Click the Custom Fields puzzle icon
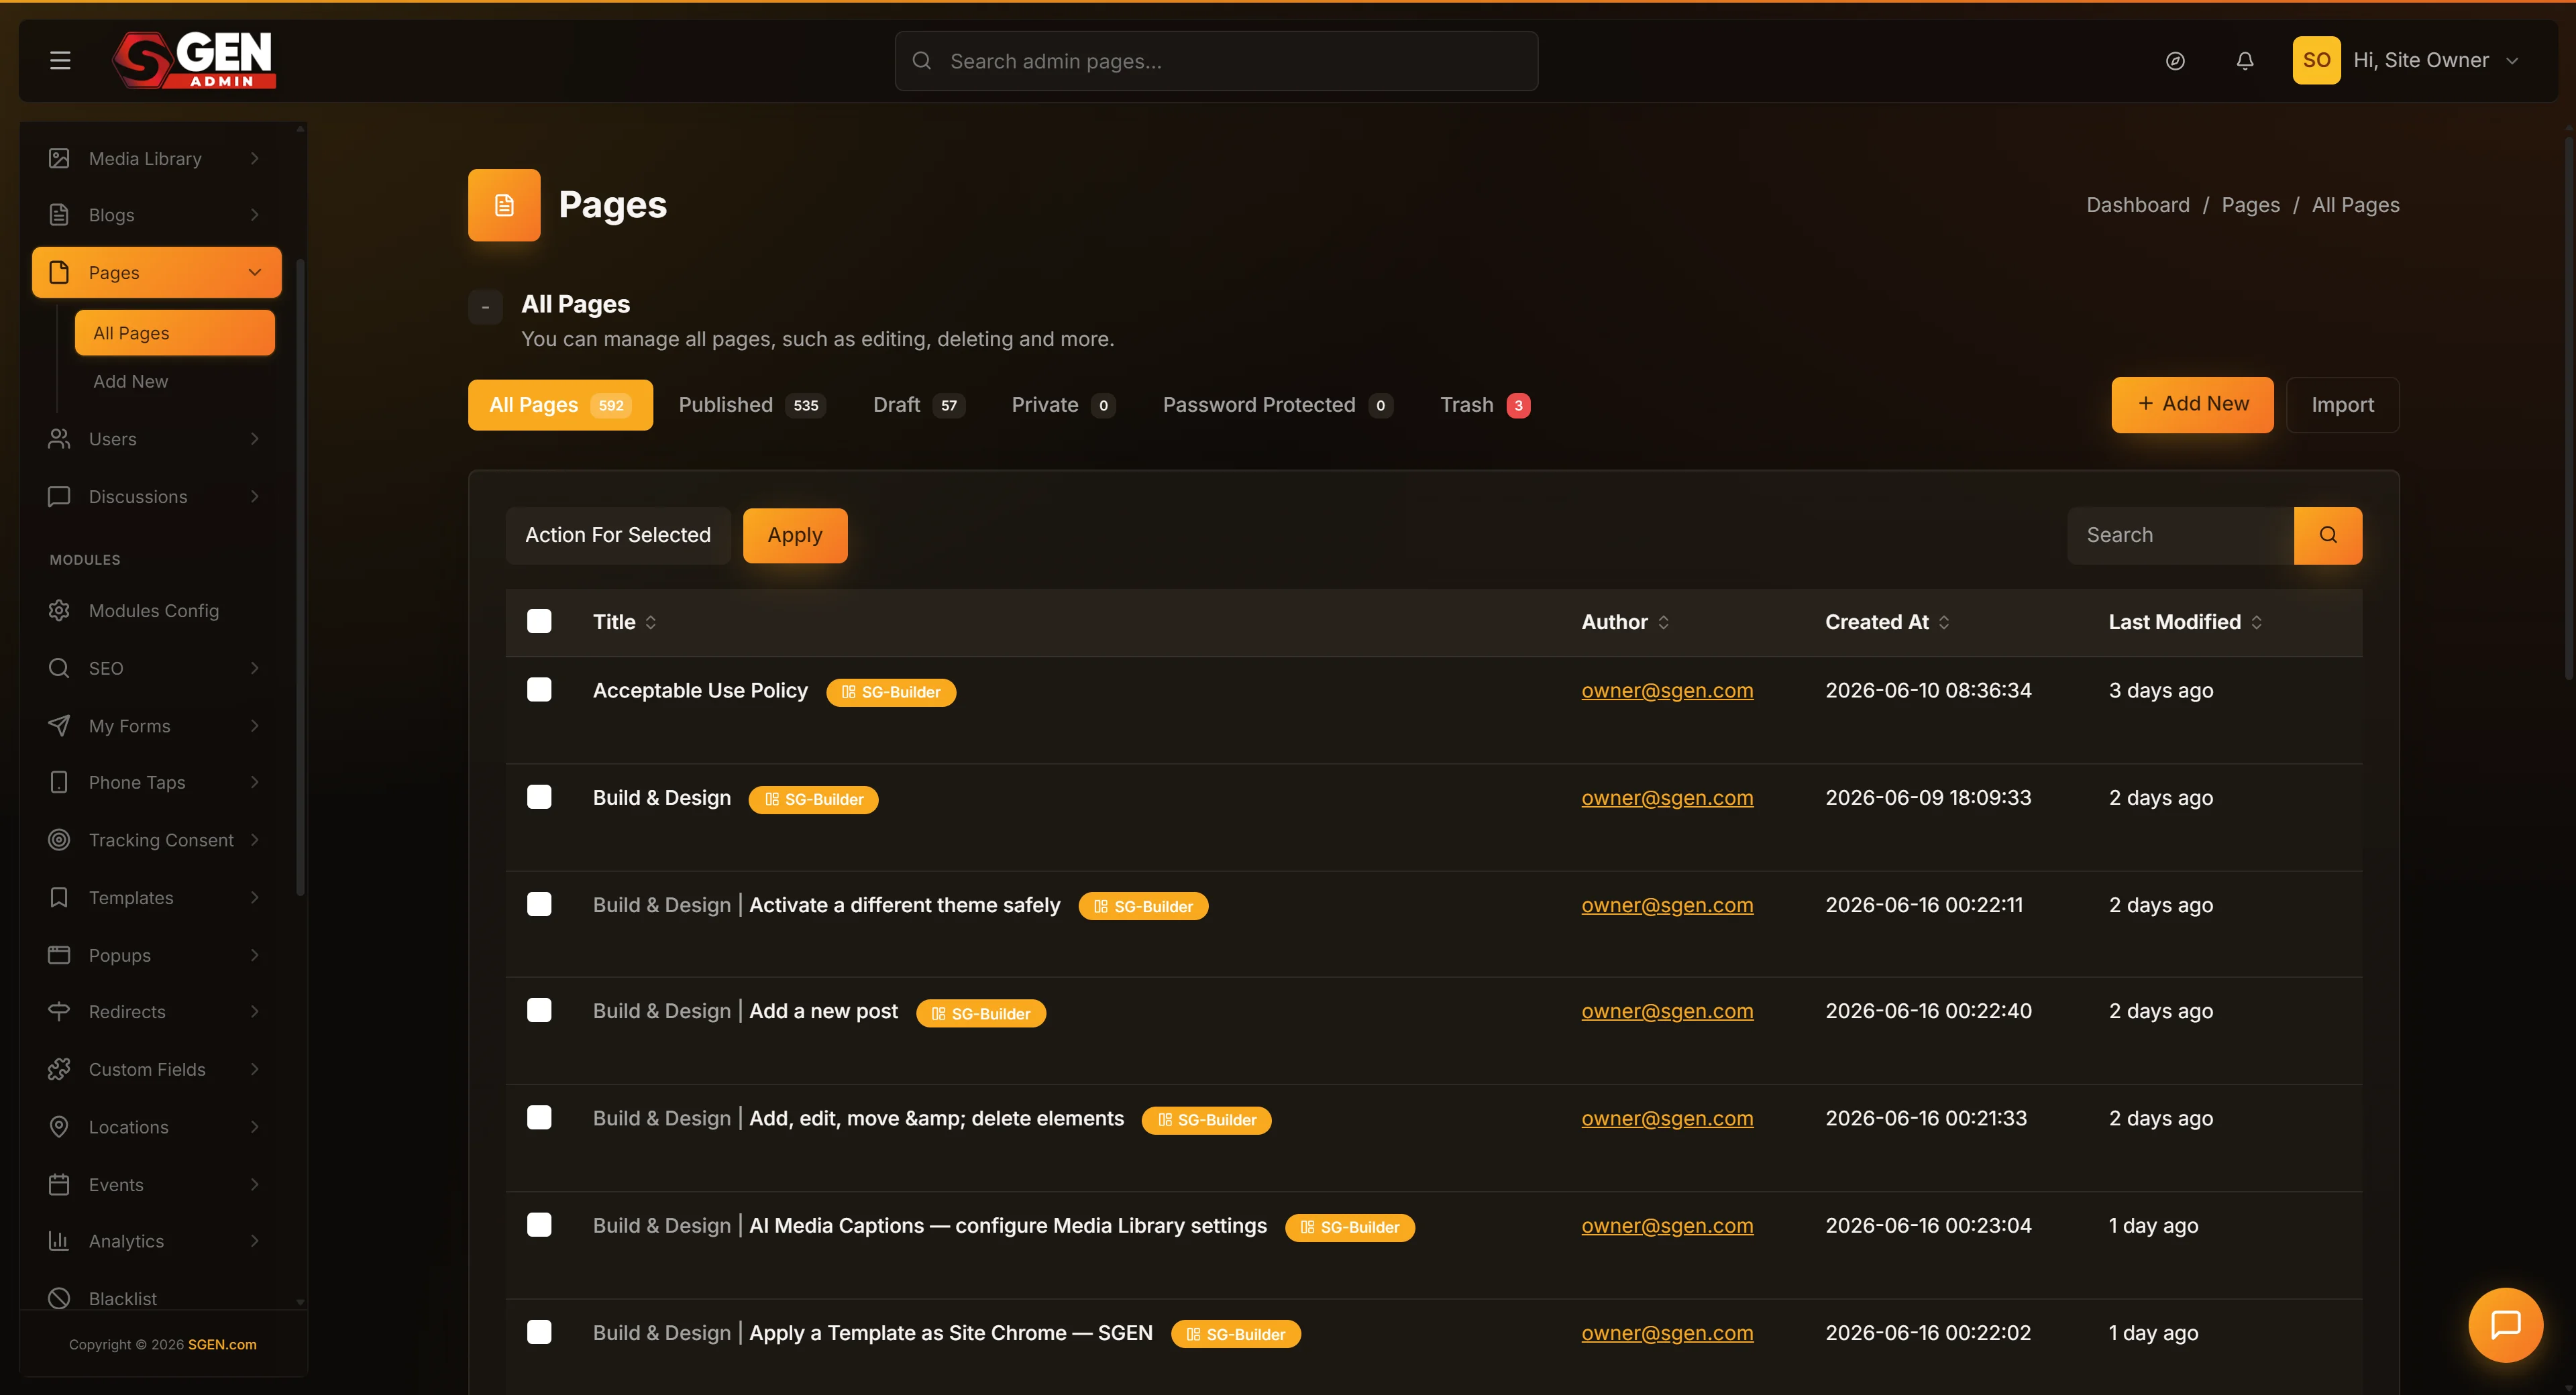Screen dimensions: 2576x1395 pyautogui.click(x=59, y=1069)
